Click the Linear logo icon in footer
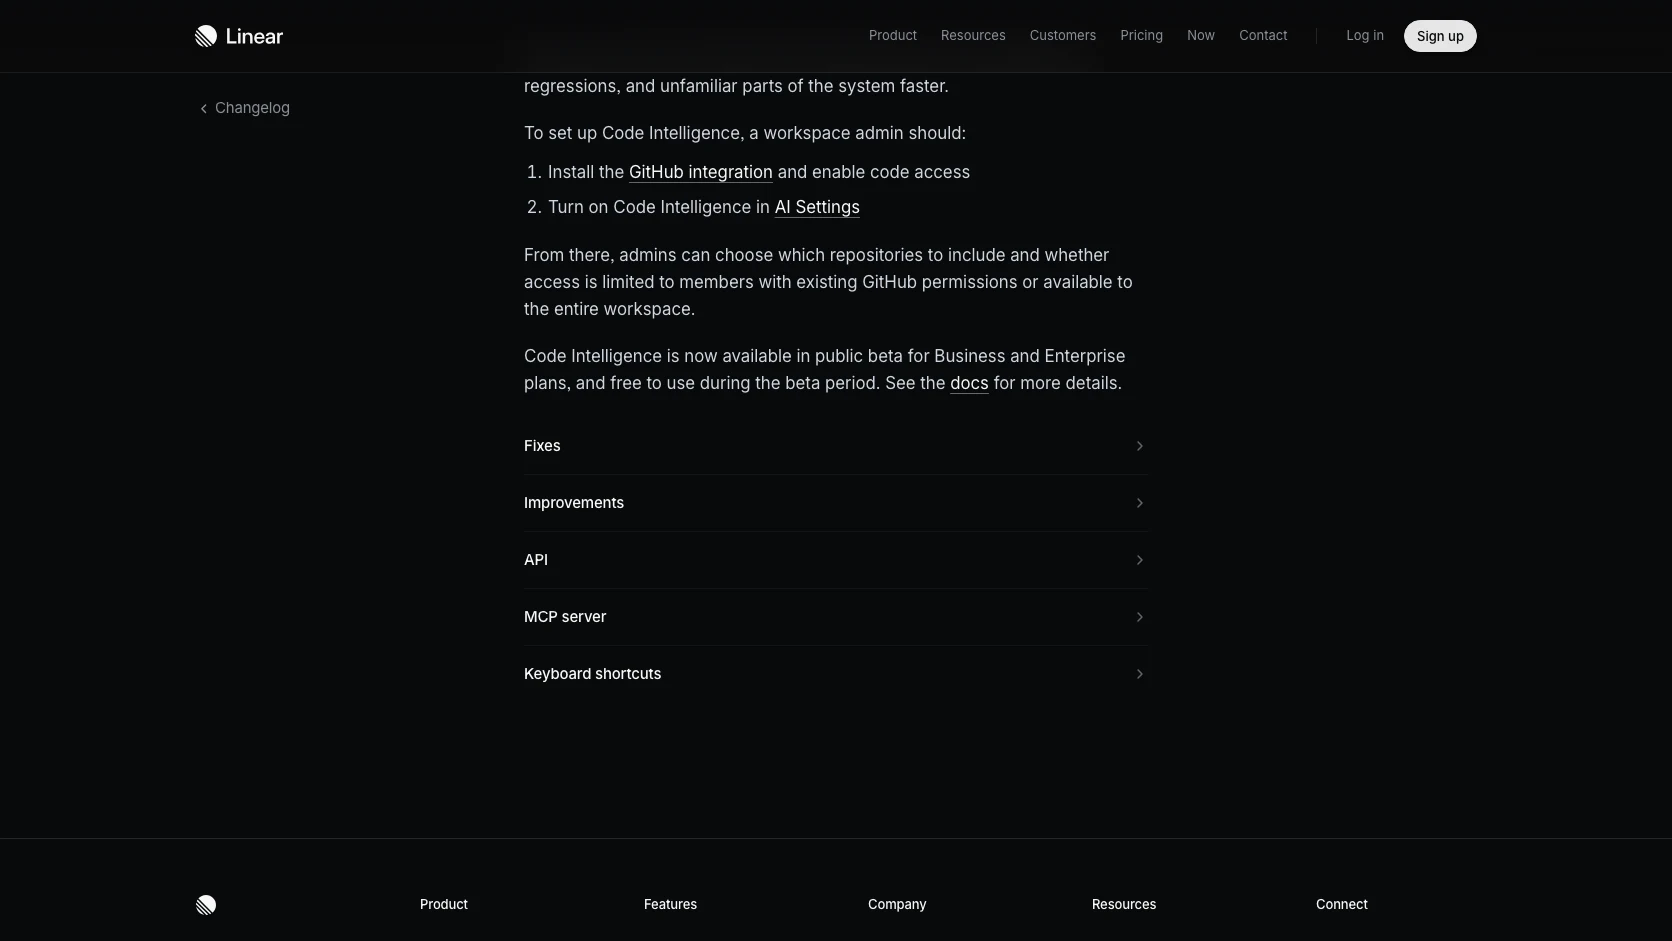Viewport: 1672px width, 941px height. coord(206,905)
